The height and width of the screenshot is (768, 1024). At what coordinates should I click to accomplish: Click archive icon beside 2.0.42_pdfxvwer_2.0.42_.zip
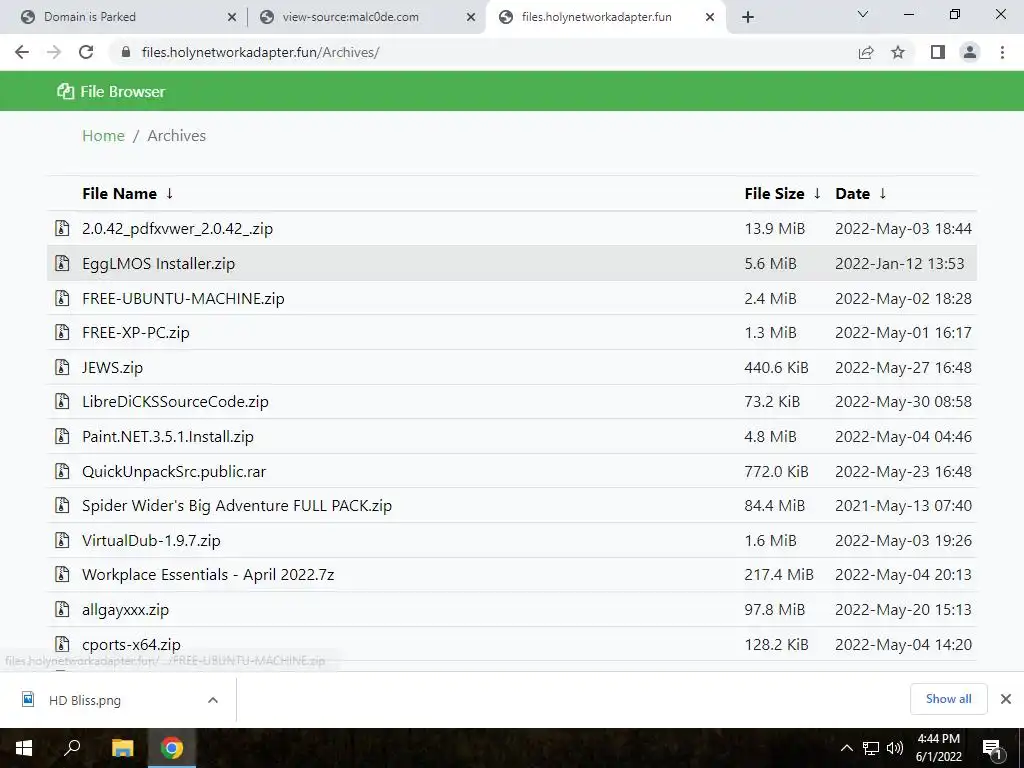coord(62,229)
